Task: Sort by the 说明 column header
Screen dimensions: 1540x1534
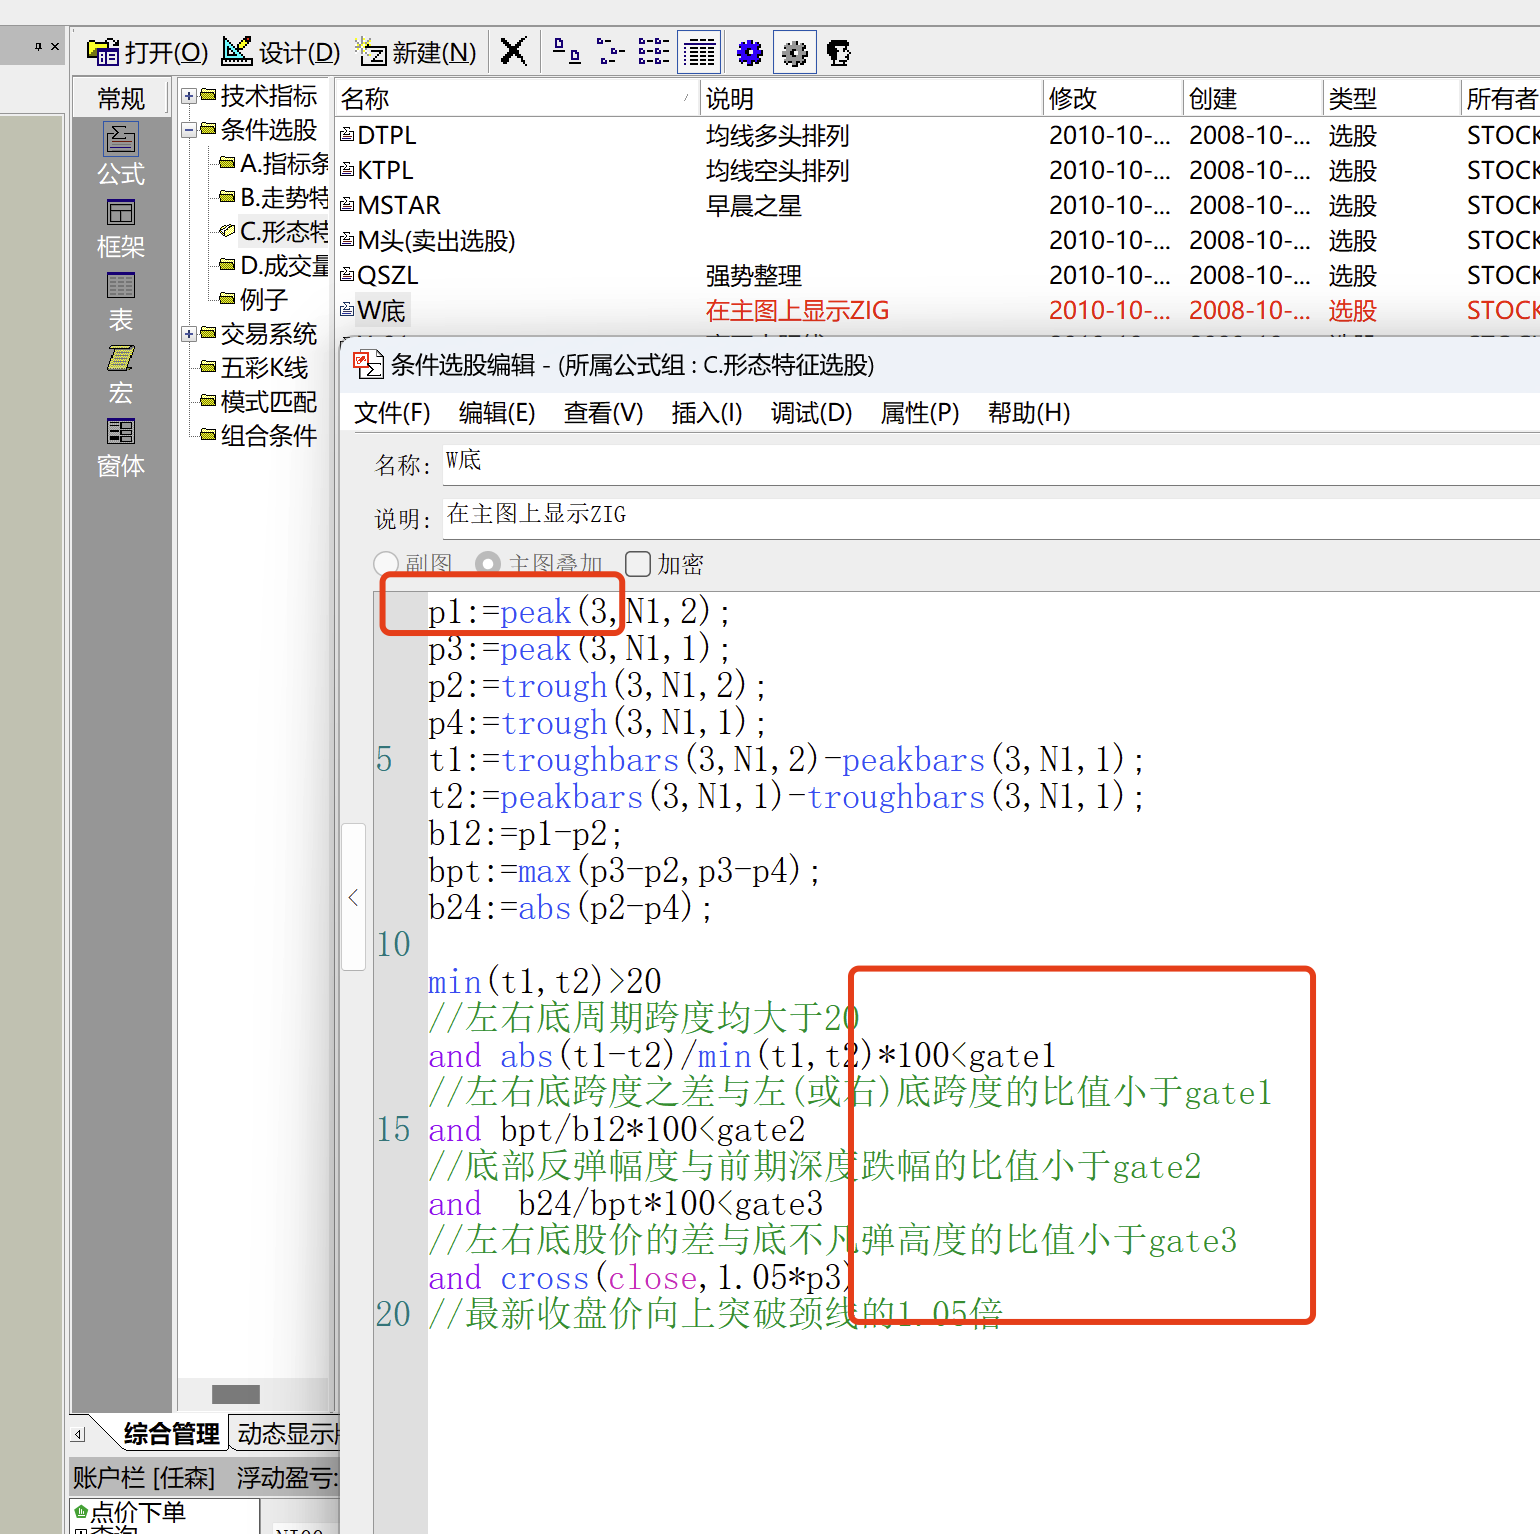Action: 871,98
